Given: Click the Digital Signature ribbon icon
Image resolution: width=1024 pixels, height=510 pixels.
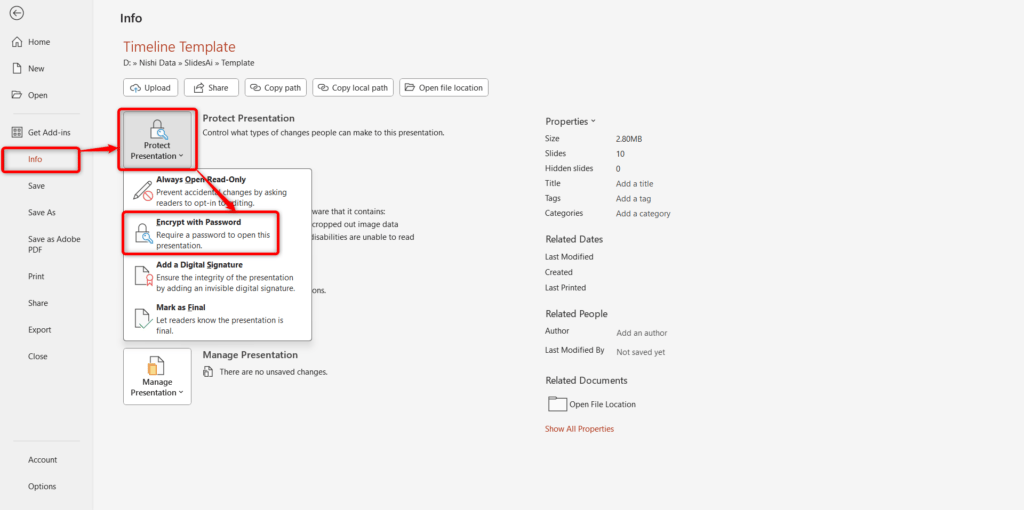Looking at the screenshot, I should click(x=143, y=276).
